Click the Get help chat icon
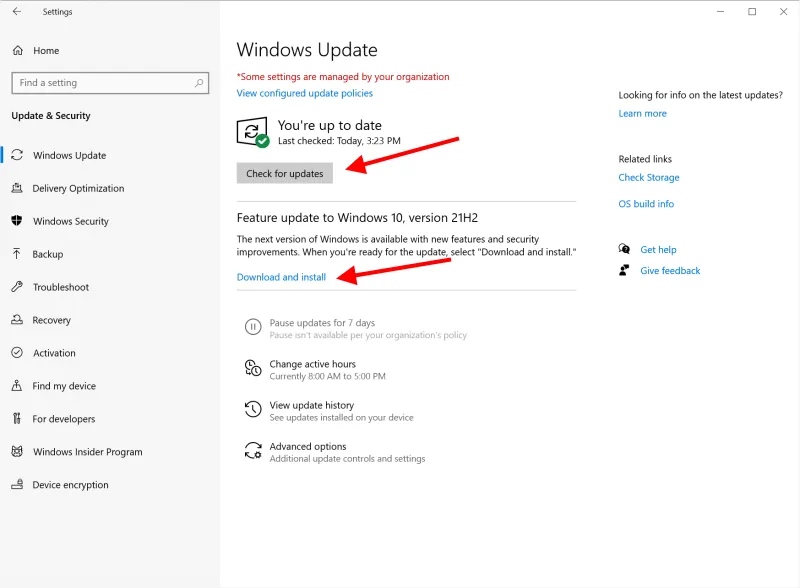 tap(624, 249)
